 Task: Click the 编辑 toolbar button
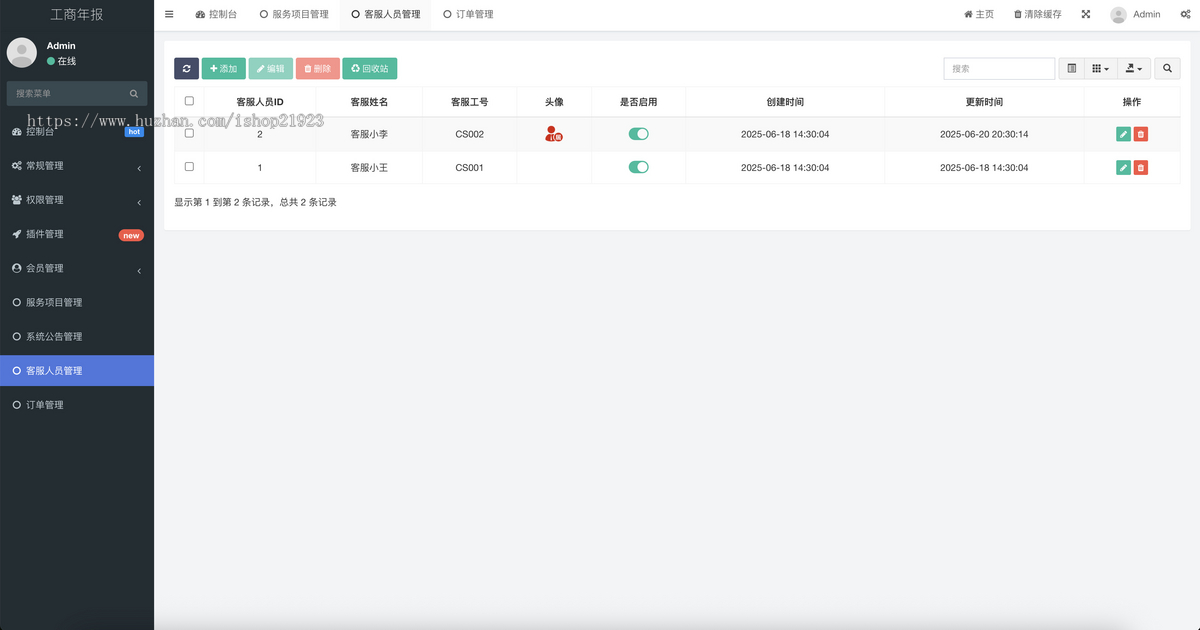coord(271,68)
